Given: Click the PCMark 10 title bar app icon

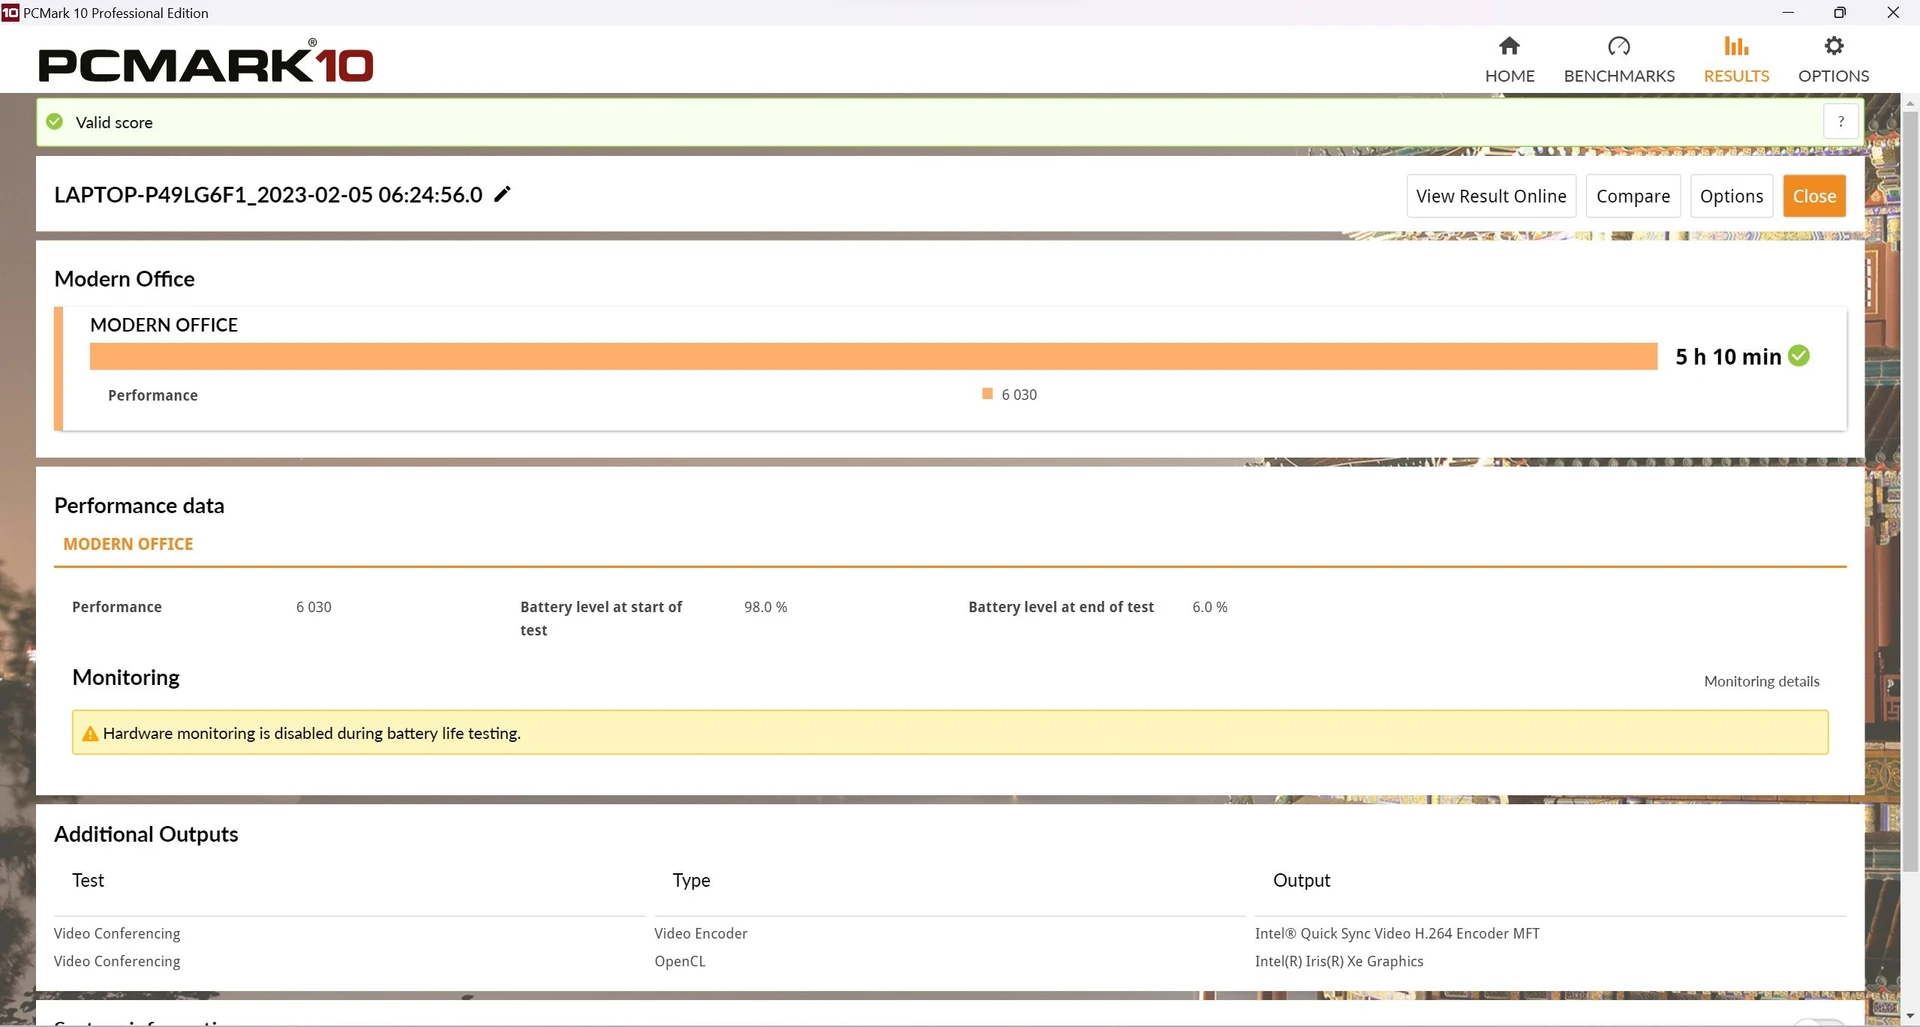Looking at the screenshot, I should [x=10, y=12].
